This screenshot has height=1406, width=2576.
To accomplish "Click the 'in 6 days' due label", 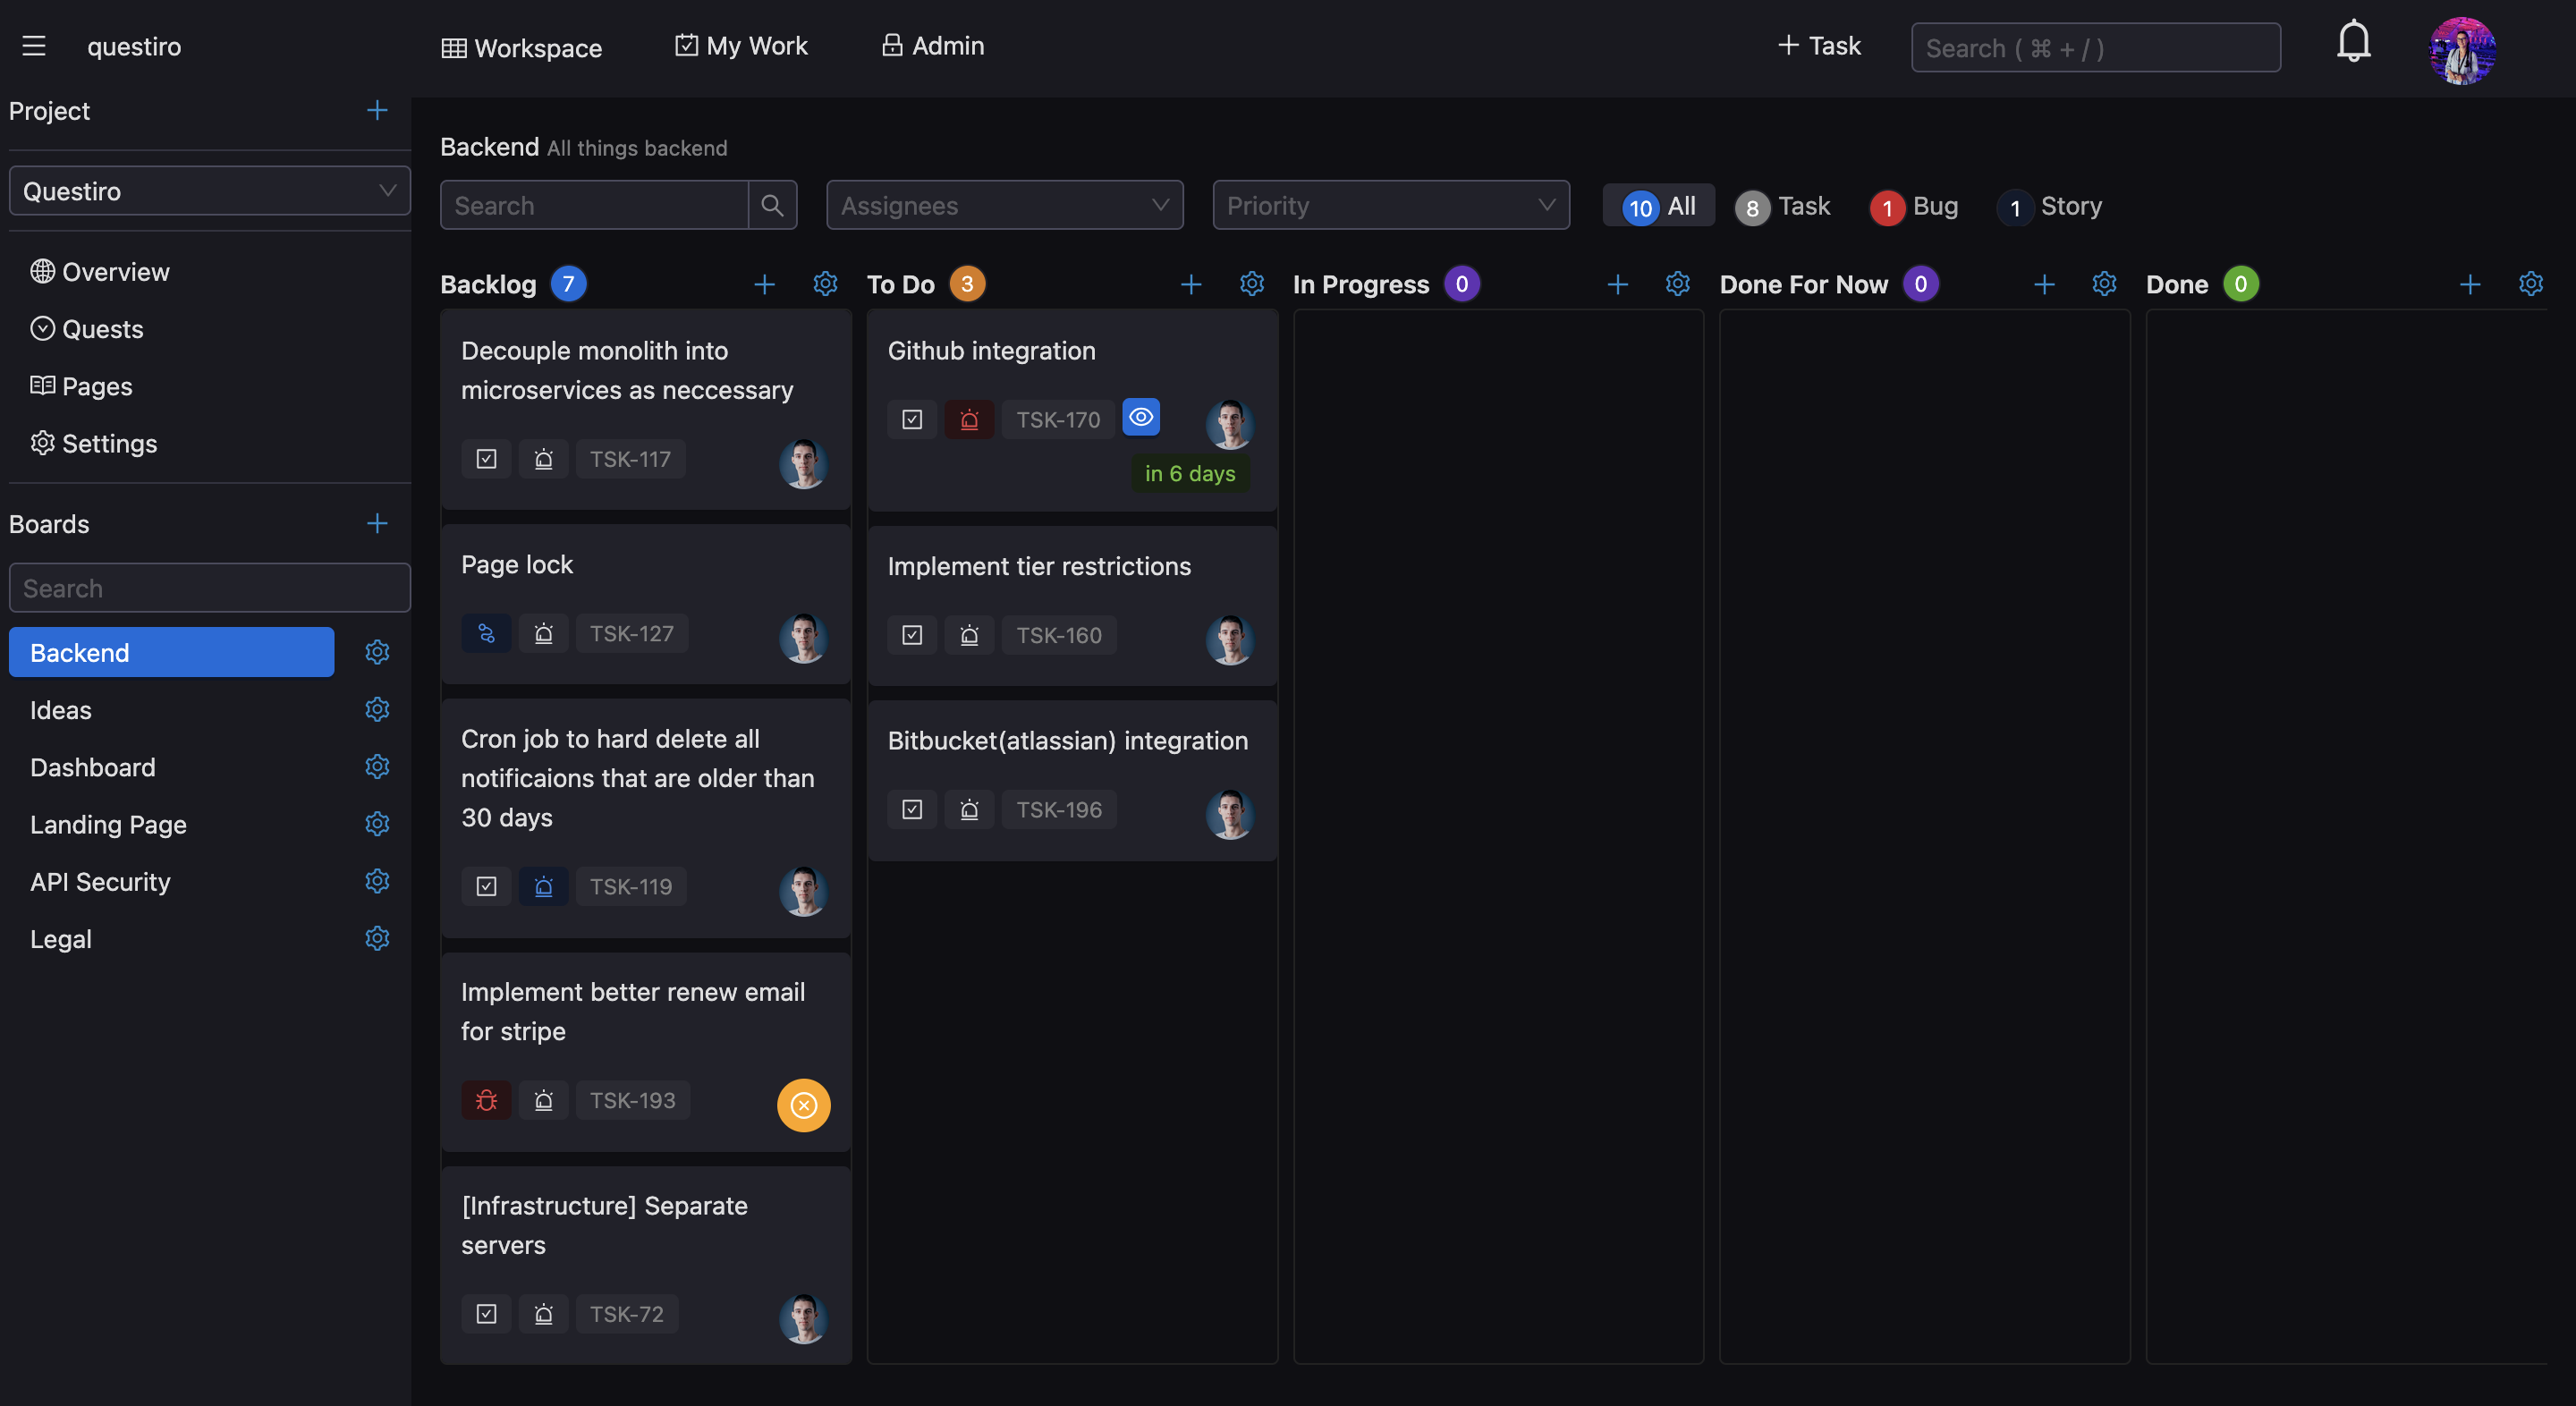I will pyautogui.click(x=1190, y=474).
